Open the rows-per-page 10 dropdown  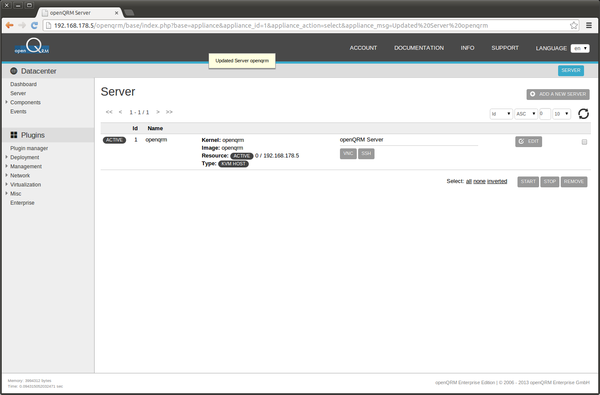pos(561,114)
